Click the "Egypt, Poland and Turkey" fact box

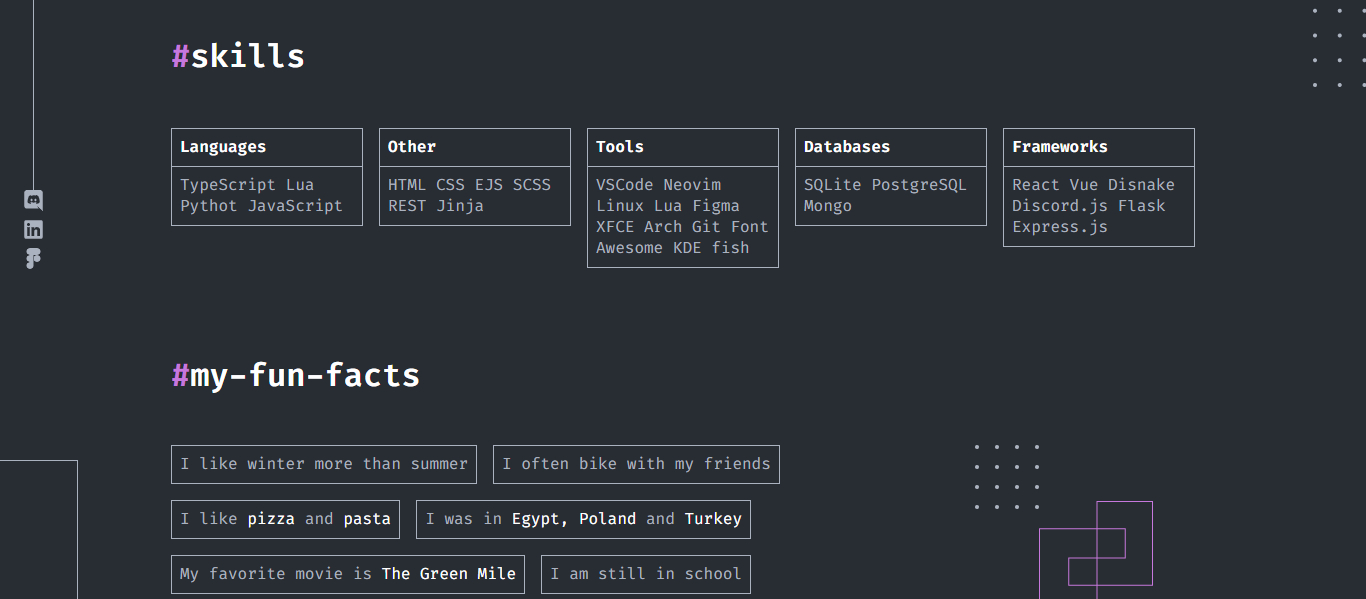tap(583, 519)
